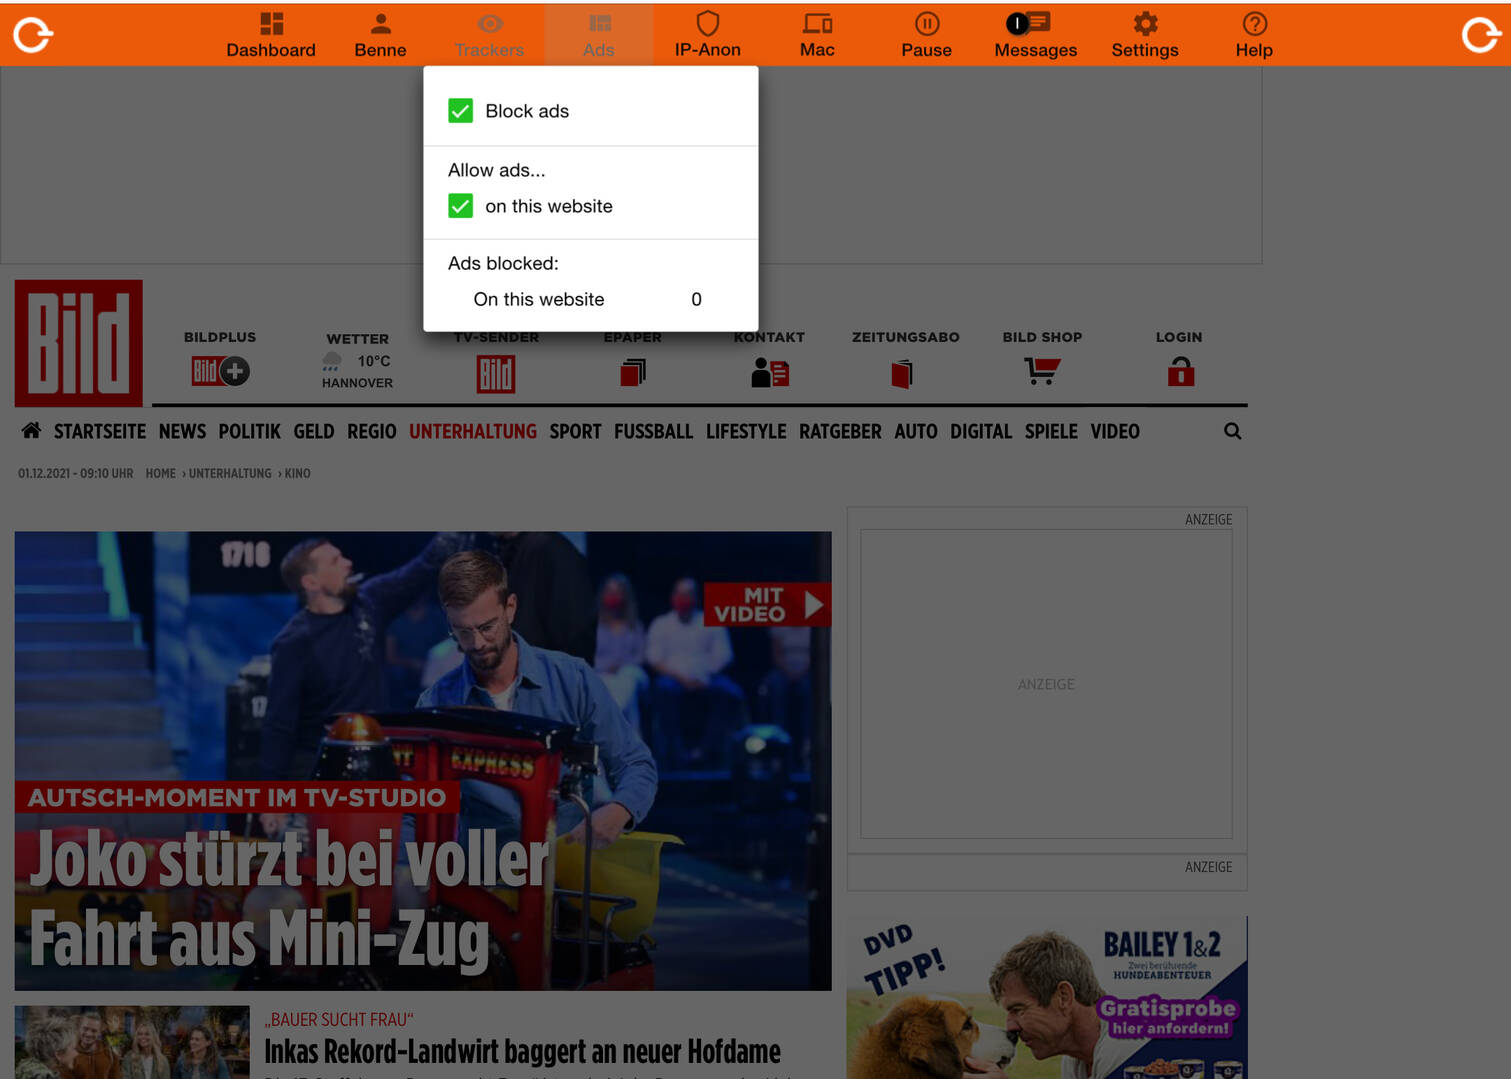Open BILDplus icon
Viewport: 1511px width, 1079px height.
[220, 371]
